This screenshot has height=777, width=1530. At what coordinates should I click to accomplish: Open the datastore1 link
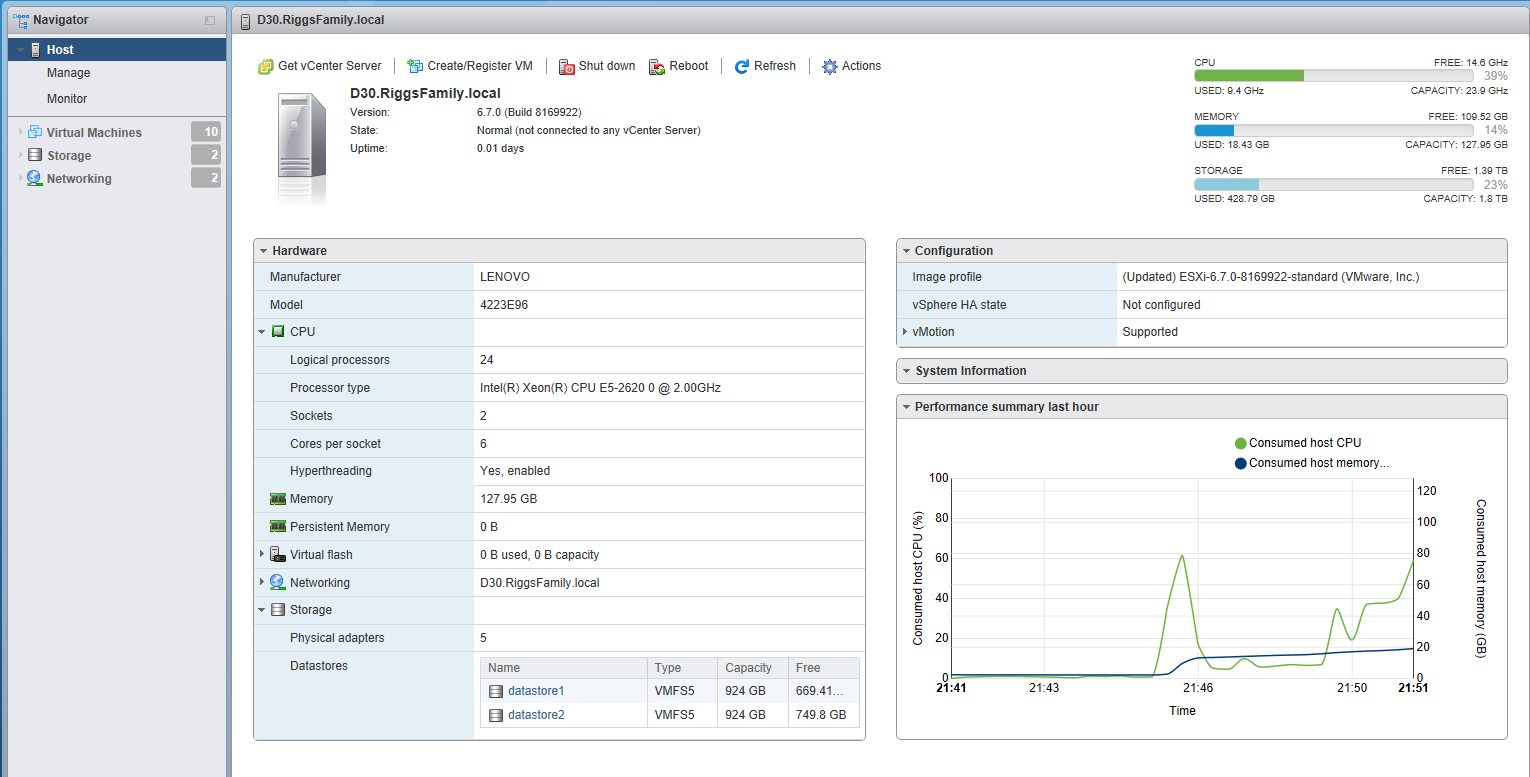536,691
